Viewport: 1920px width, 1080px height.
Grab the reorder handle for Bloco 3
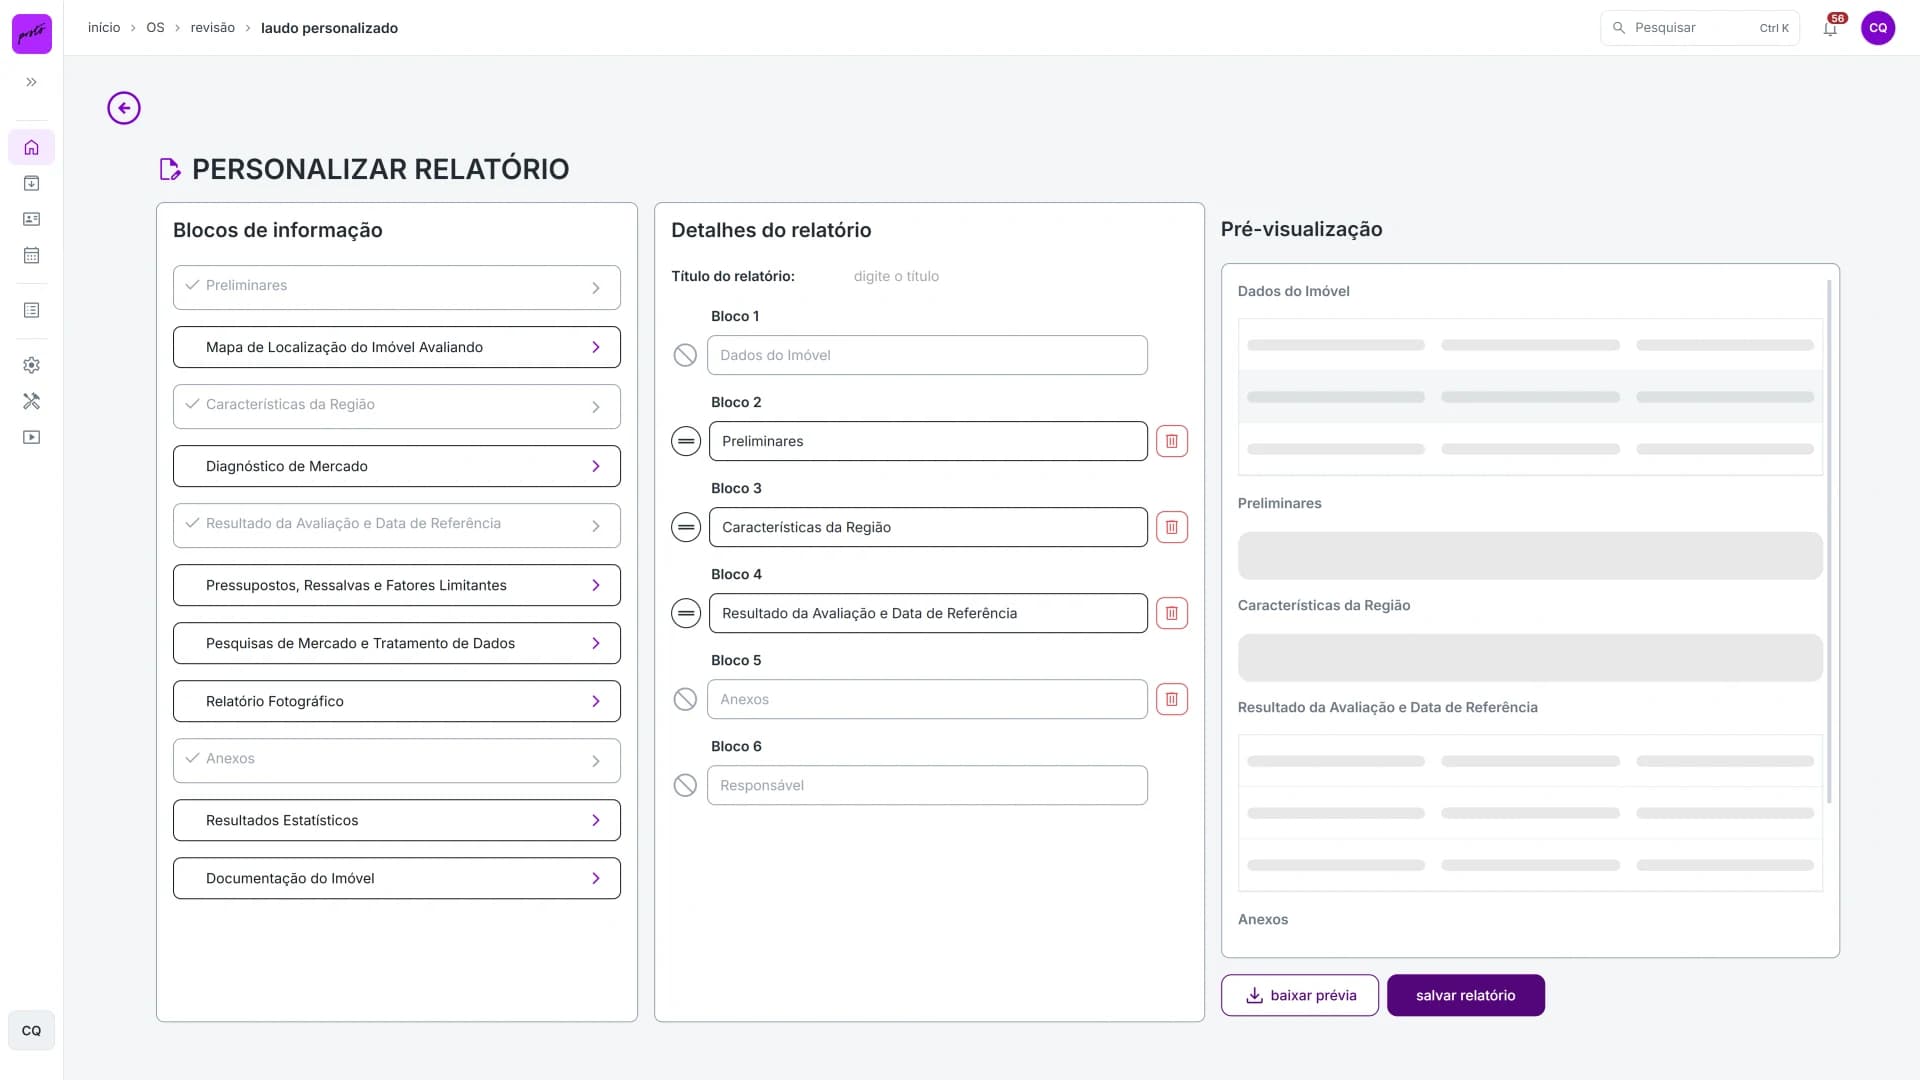tap(686, 527)
